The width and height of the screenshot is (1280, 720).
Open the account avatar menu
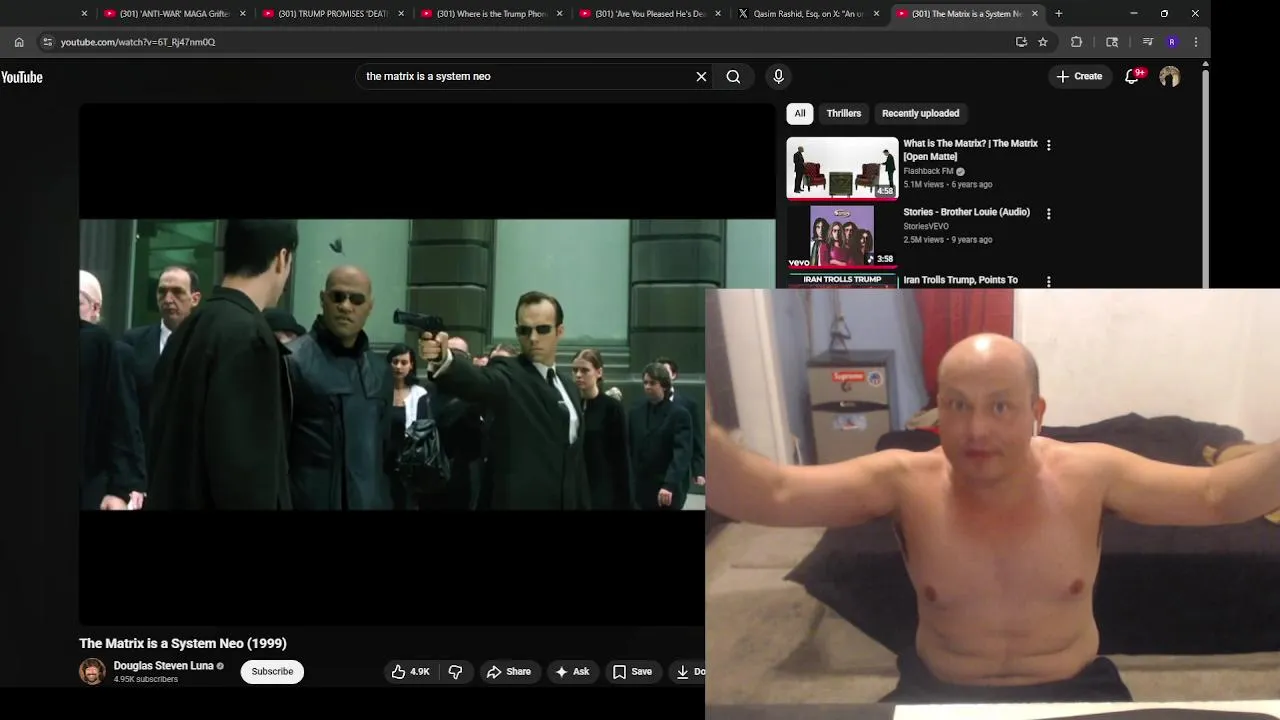pos(1169,76)
